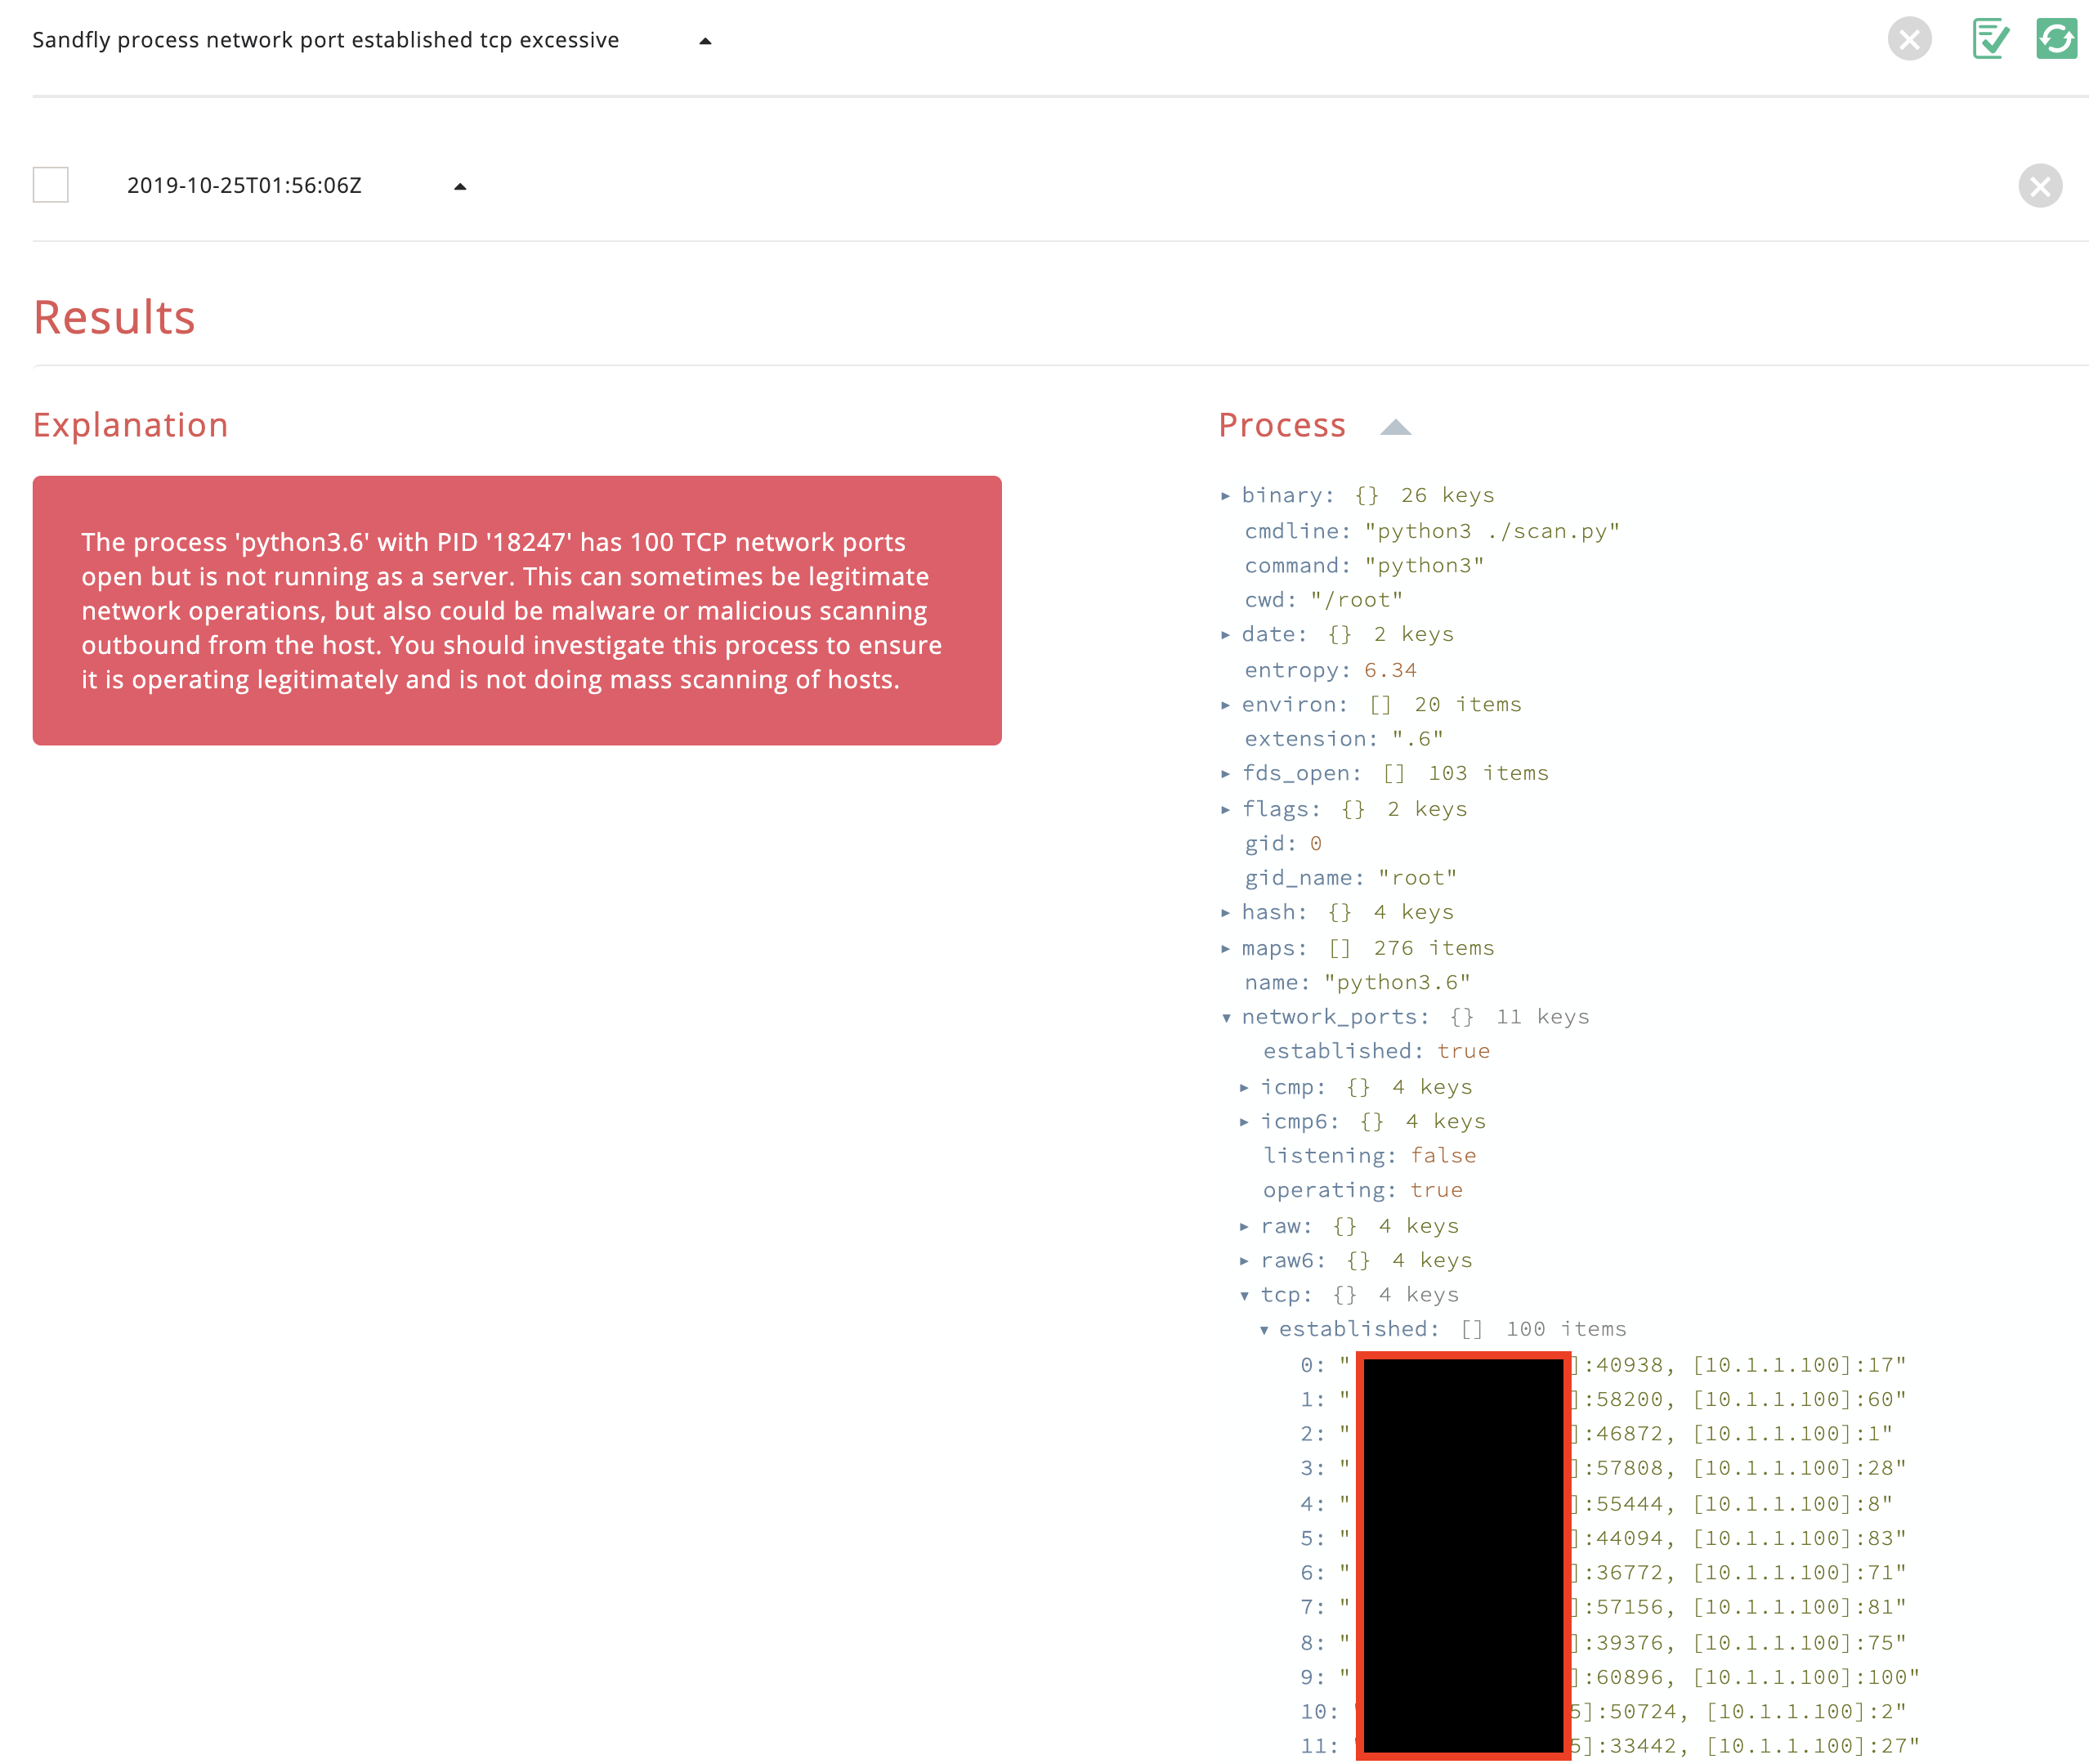Expand the icmp 4 keys node

tap(1244, 1088)
